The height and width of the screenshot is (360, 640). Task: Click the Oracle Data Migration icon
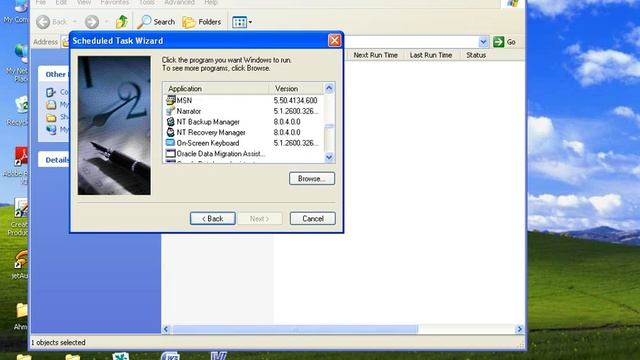(x=171, y=153)
